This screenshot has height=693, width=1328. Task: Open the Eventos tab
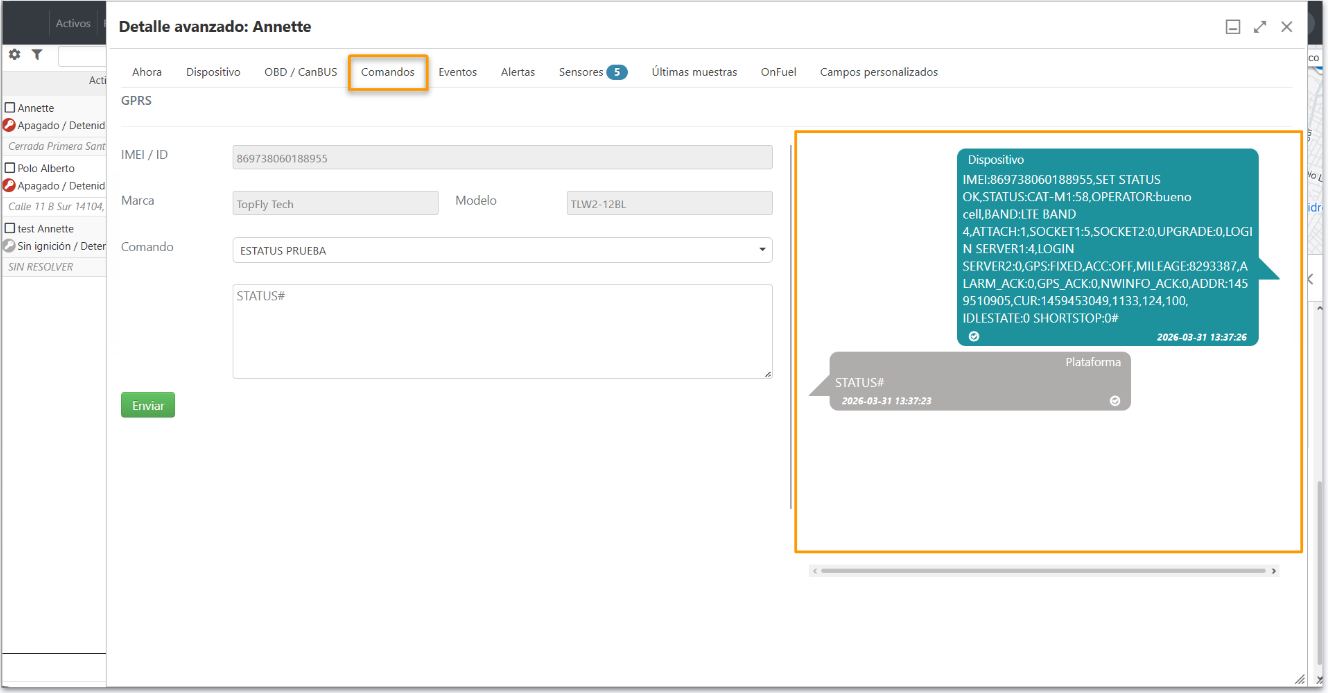(x=458, y=72)
